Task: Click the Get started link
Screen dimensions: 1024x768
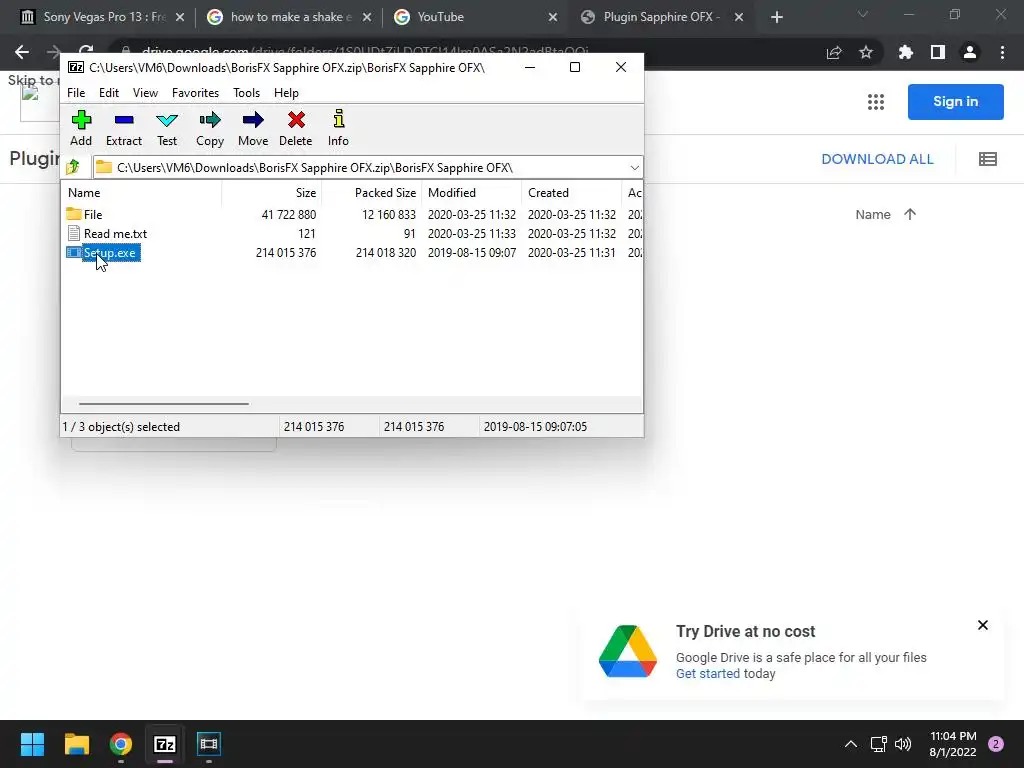Action: coord(707,673)
